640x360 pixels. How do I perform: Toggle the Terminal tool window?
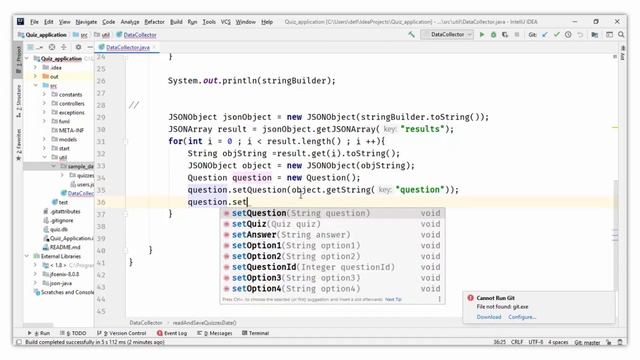[256, 333]
